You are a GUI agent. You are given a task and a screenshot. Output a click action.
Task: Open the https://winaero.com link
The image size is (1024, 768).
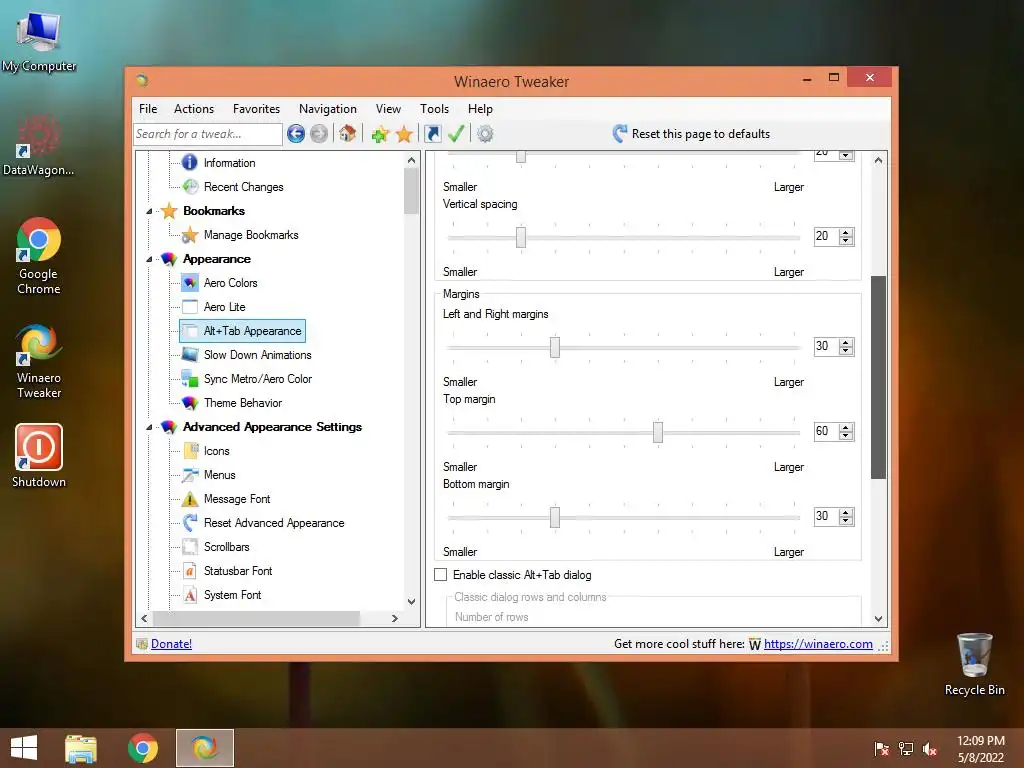[x=818, y=644]
